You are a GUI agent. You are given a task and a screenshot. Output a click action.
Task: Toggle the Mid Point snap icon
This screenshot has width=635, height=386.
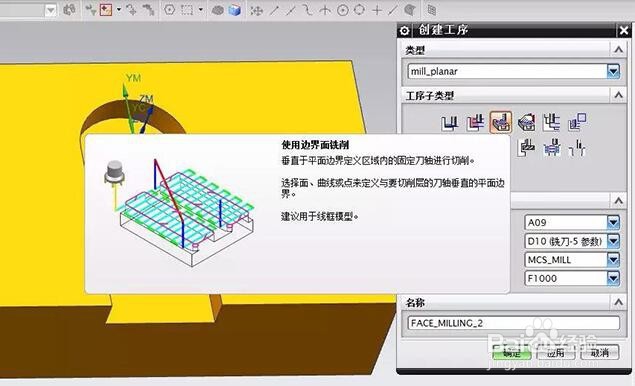pyautogui.click(x=290, y=10)
